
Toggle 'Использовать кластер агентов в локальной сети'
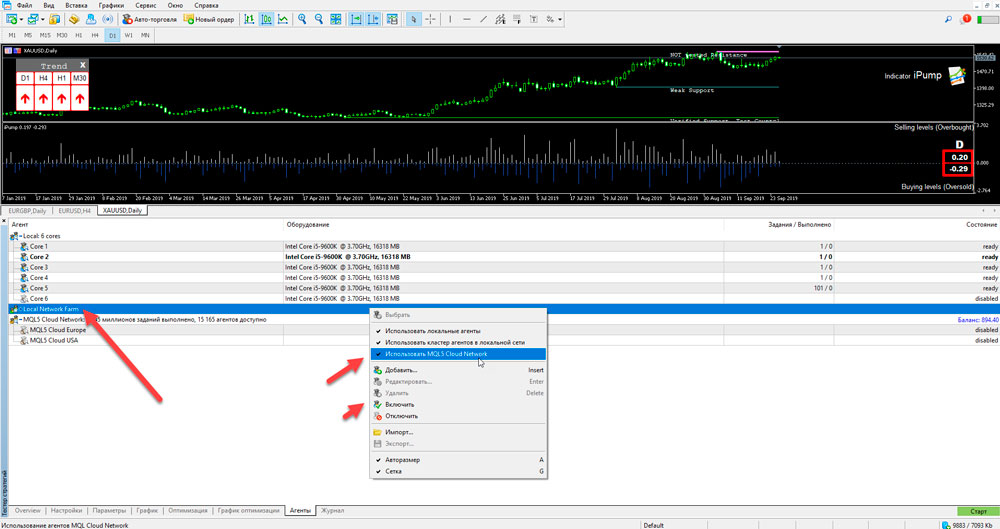coord(458,343)
